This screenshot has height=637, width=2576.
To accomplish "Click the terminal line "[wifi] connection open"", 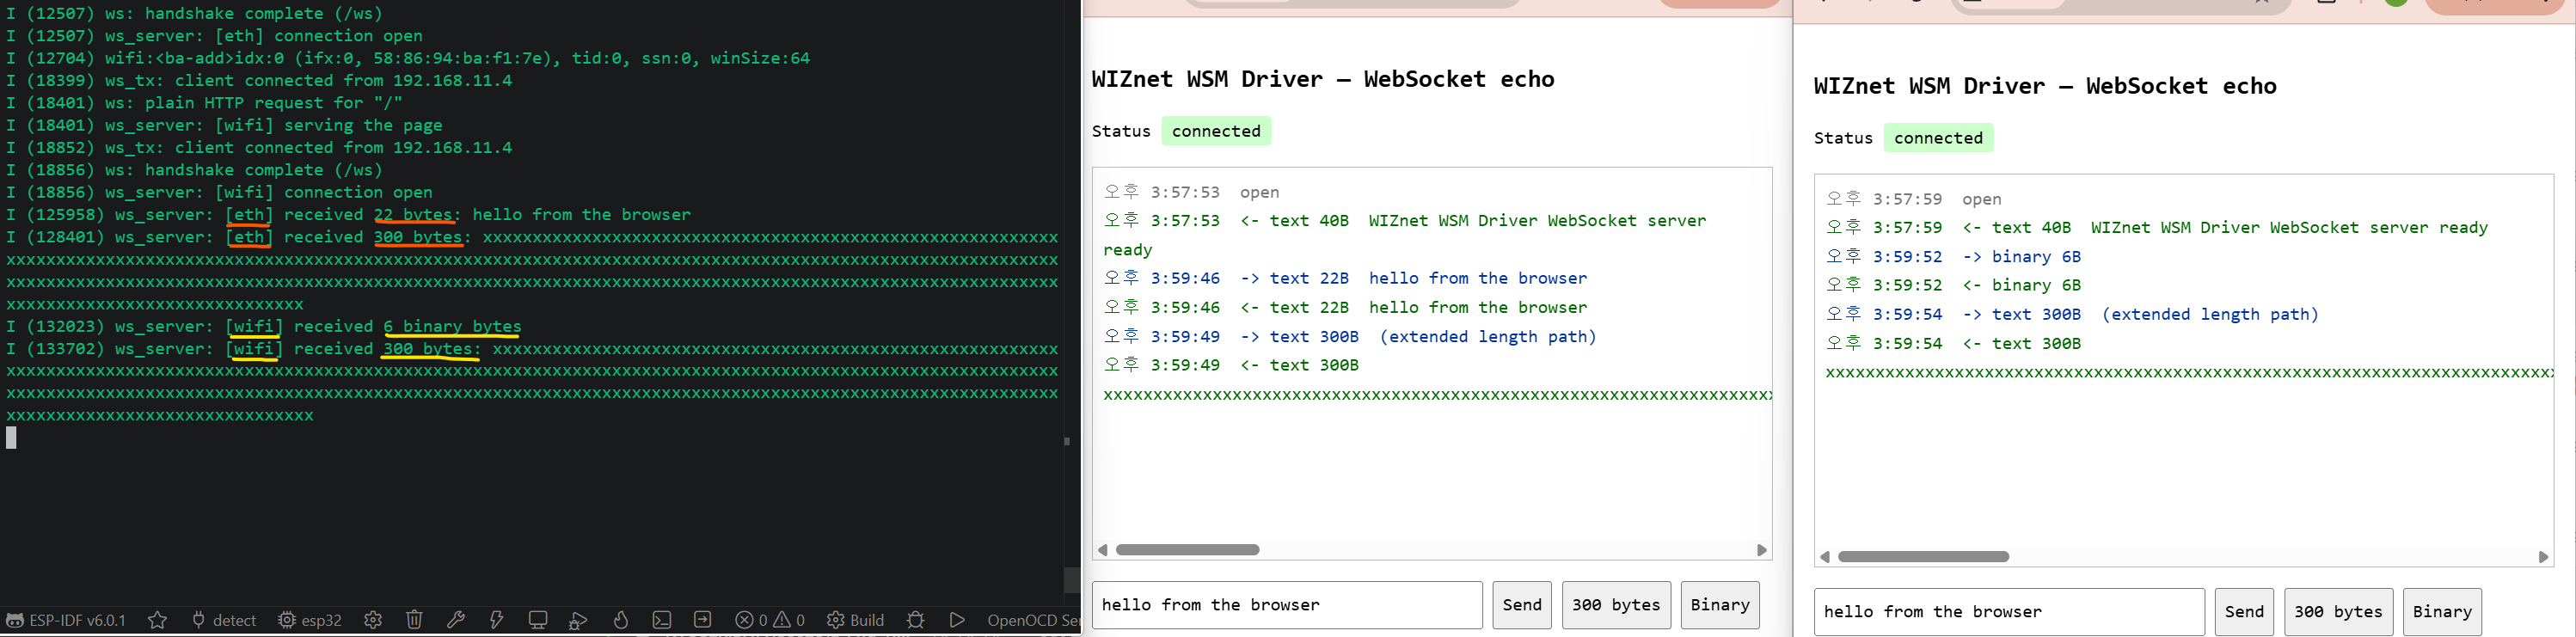I will point(219,193).
